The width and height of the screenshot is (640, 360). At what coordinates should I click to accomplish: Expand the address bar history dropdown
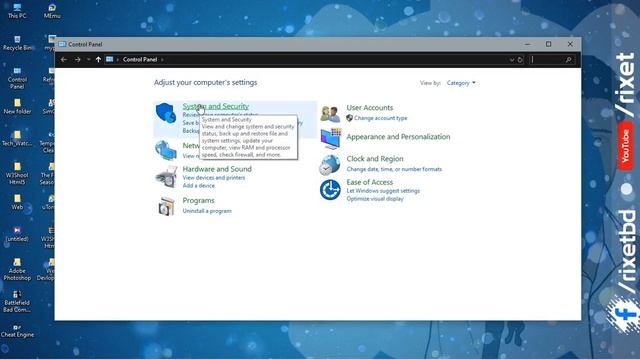(x=511, y=60)
